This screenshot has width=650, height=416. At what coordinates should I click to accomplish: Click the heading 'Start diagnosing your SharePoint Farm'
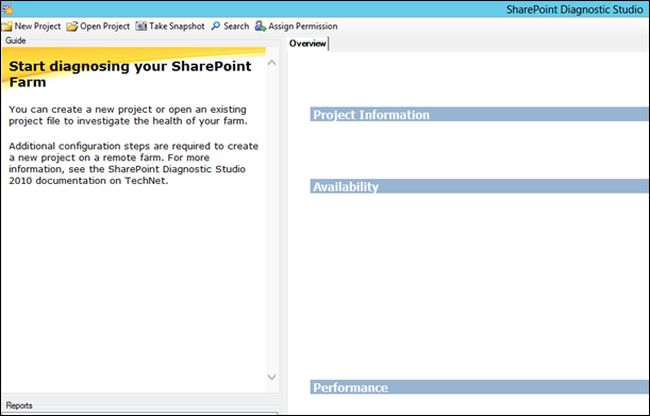[x=130, y=74]
